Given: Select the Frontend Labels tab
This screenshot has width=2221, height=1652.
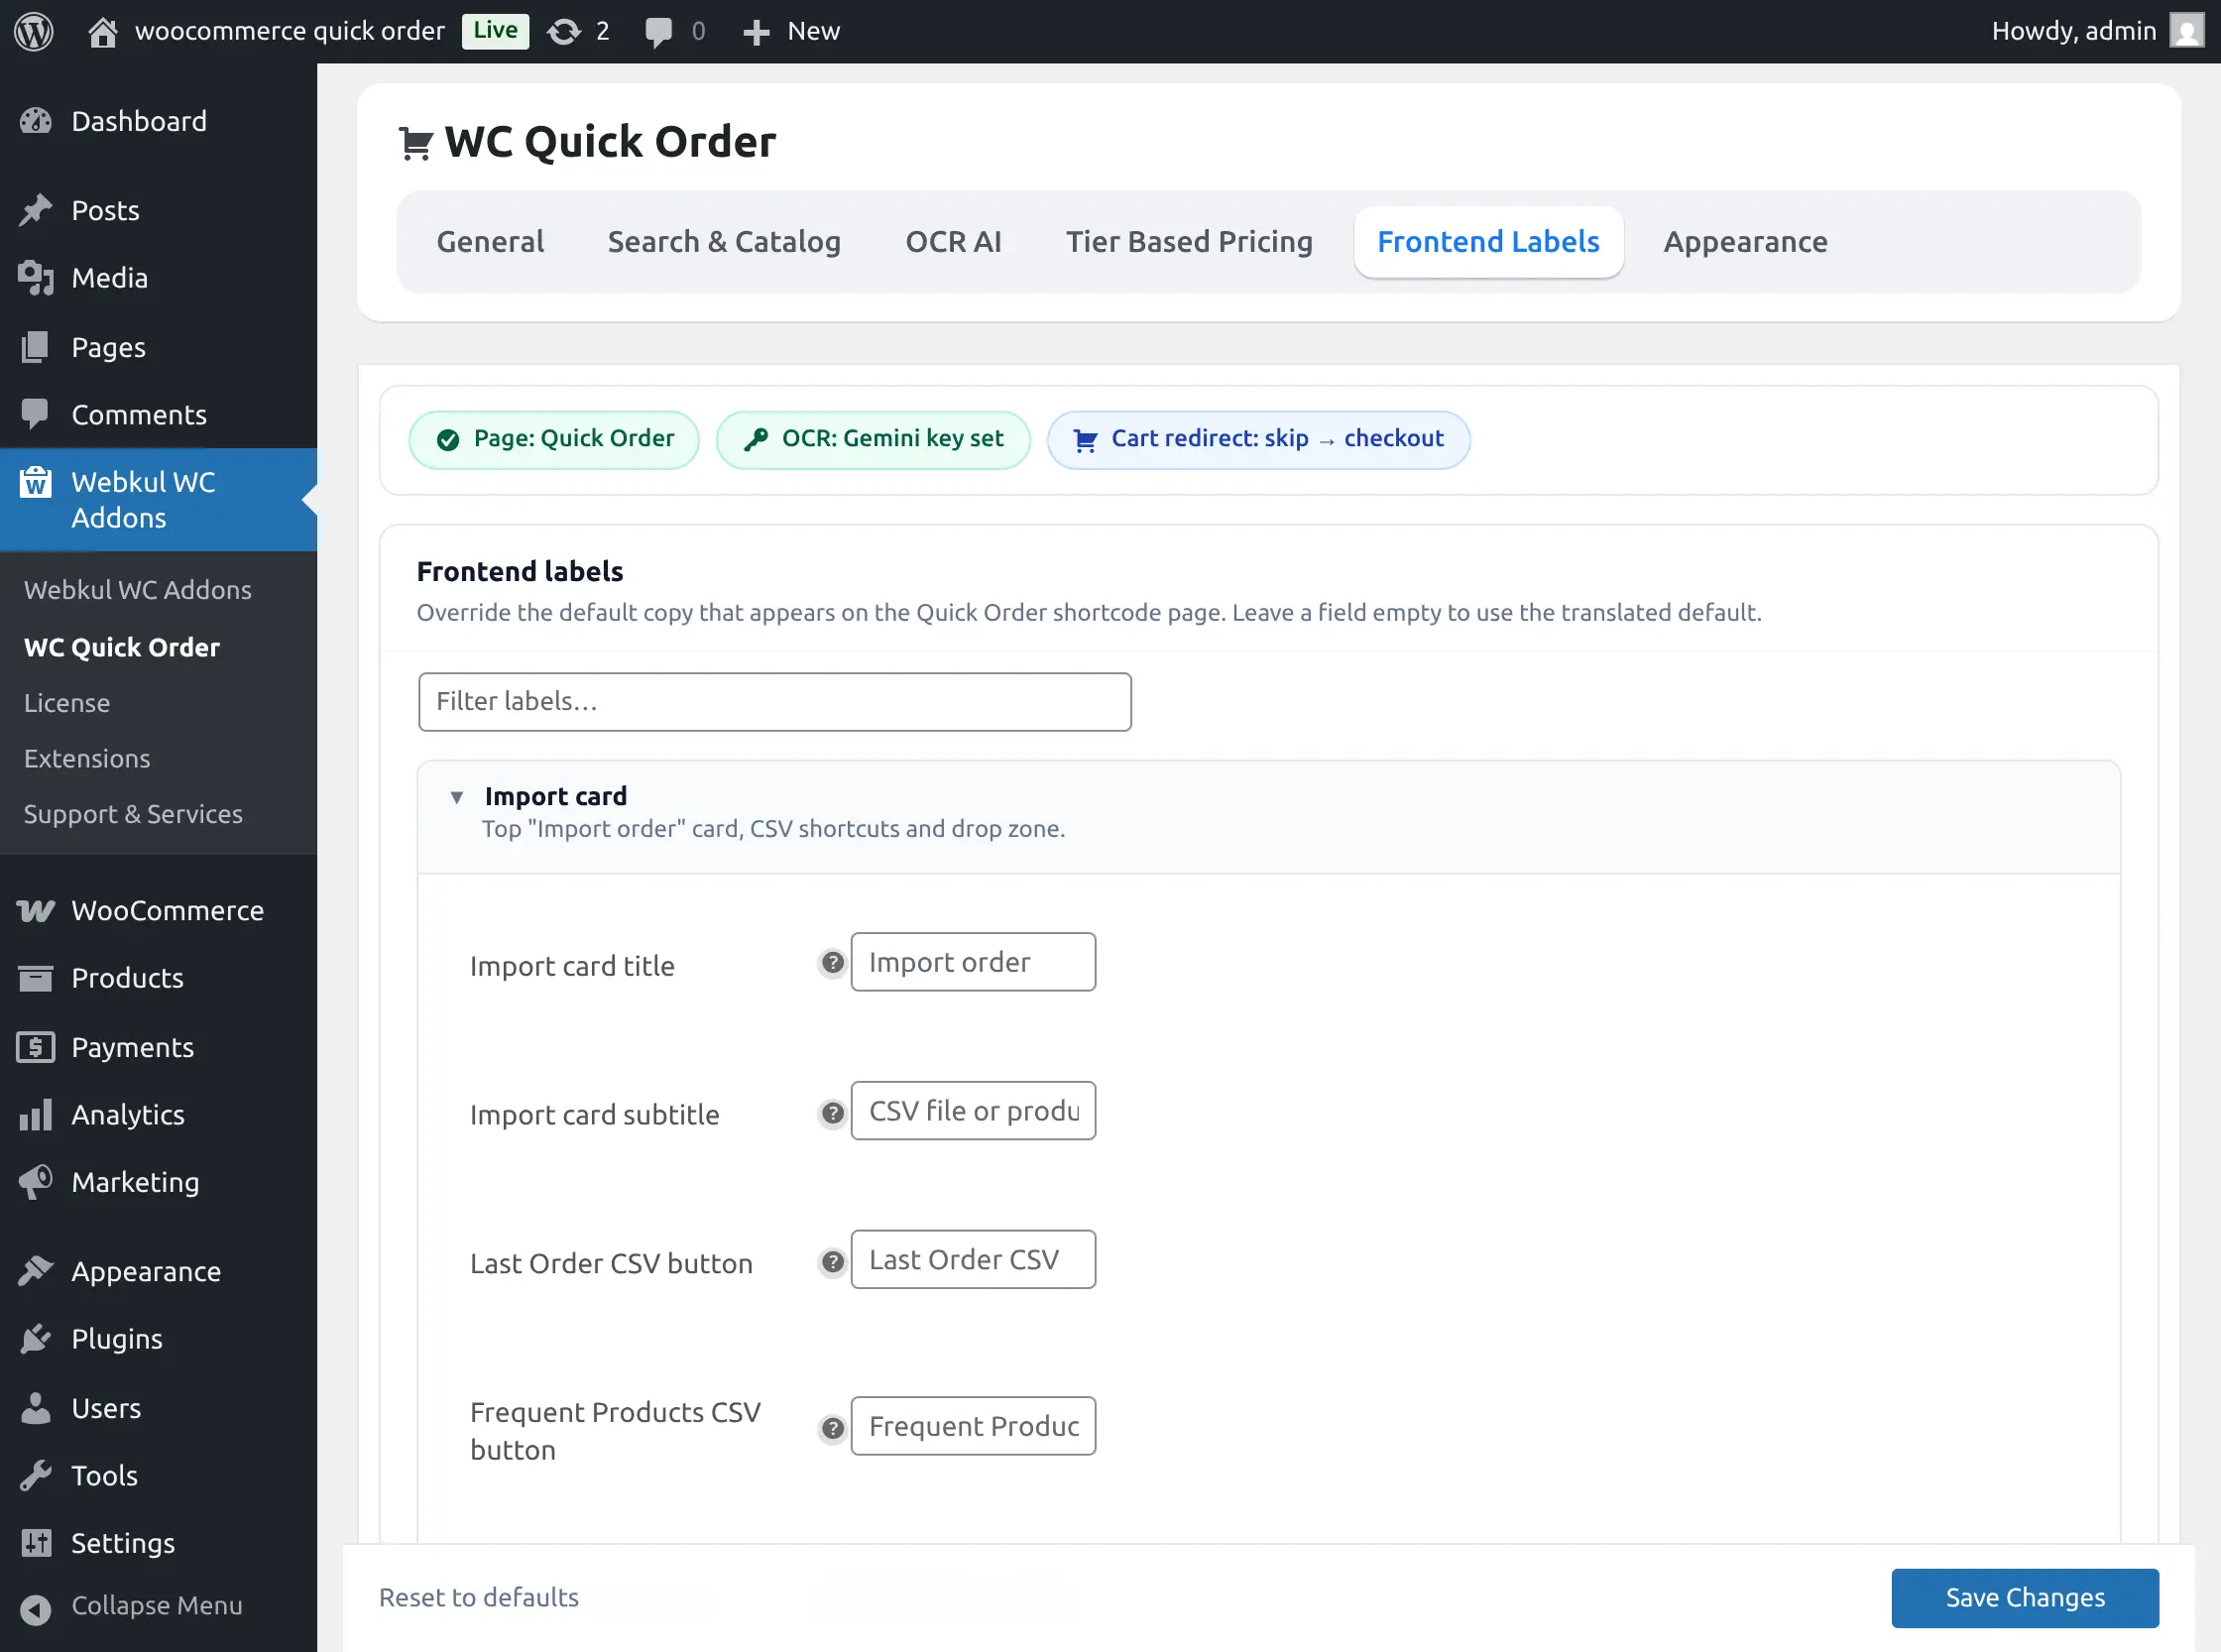Looking at the screenshot, I should tap(1488, 242).
